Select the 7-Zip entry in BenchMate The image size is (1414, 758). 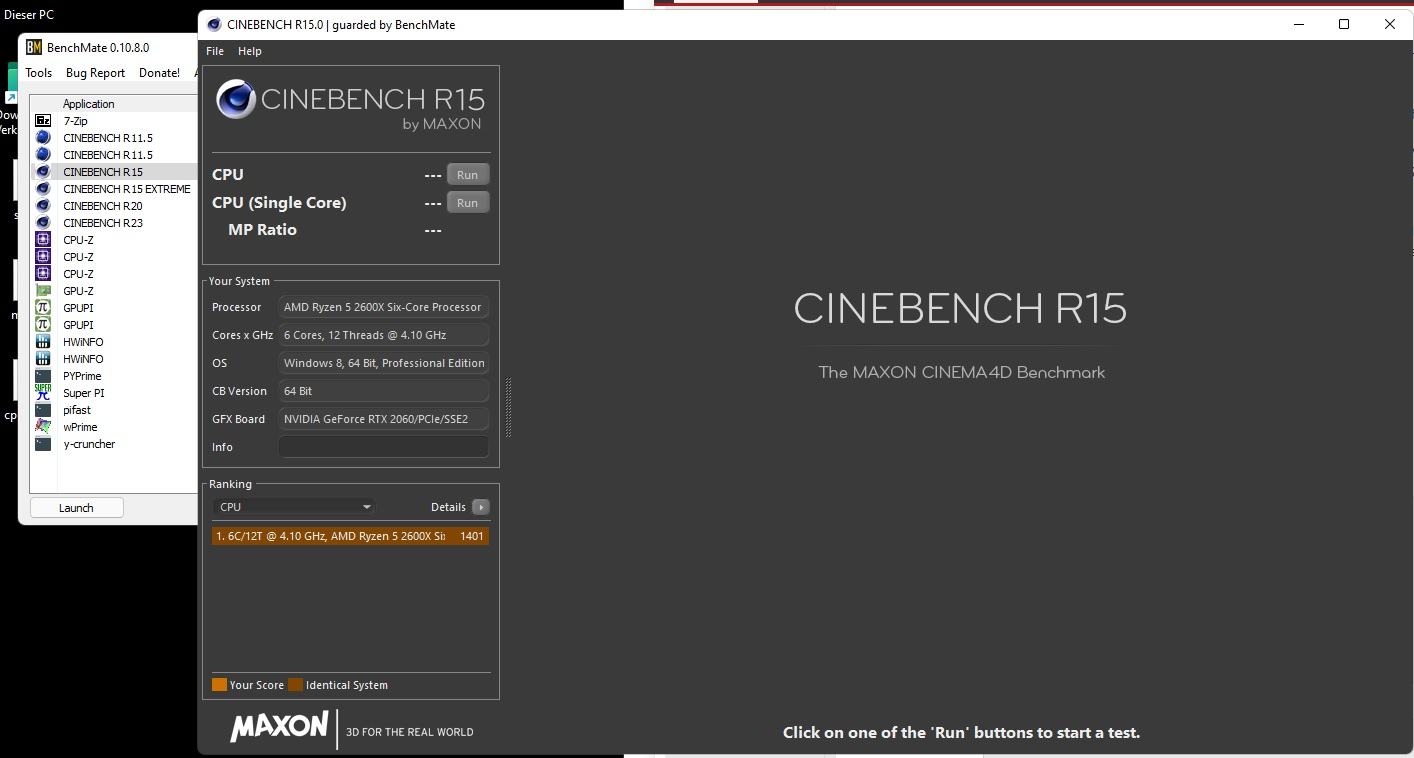click(x=75, y=121)
